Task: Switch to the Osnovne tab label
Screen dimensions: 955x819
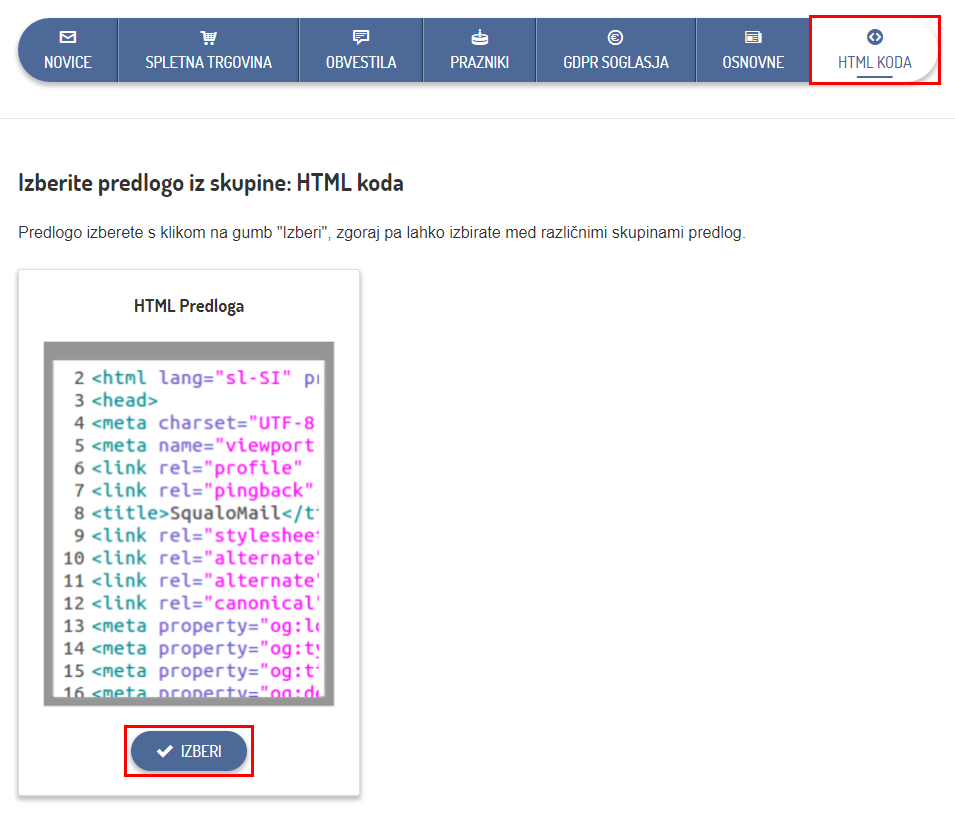Action: tap(753, 63)
